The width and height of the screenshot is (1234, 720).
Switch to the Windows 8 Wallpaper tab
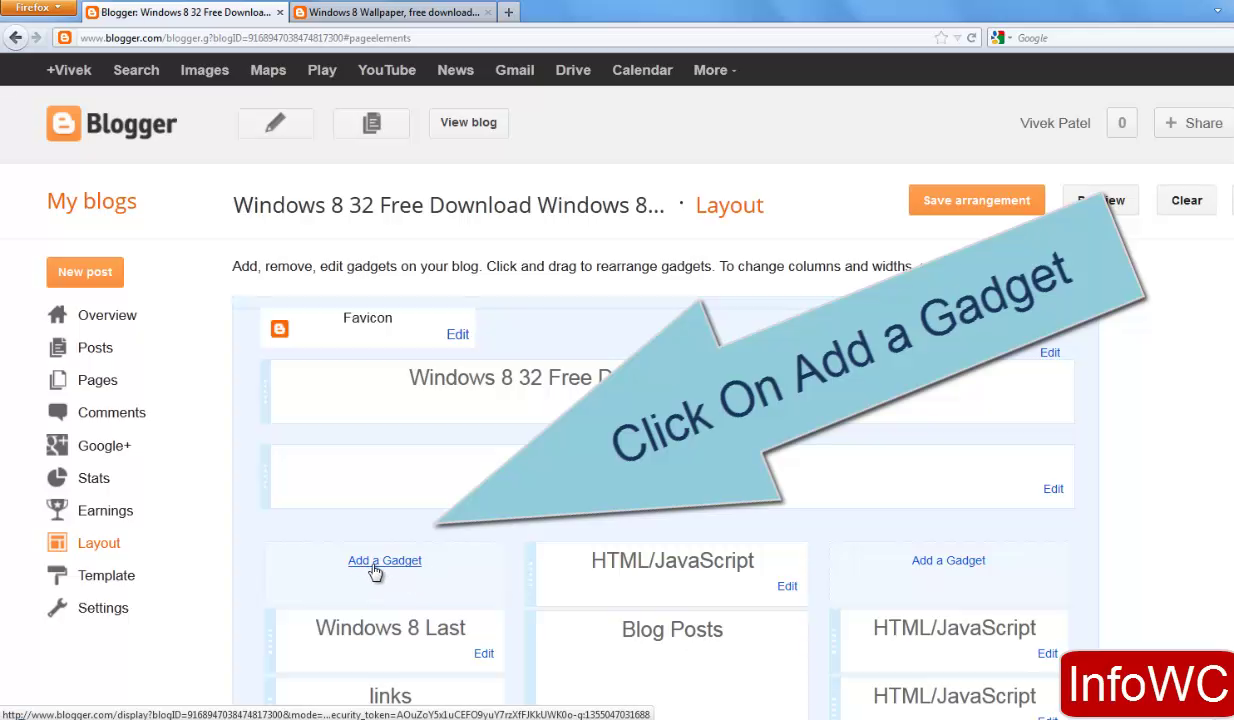pyautogui.click(x=392, y=12)
